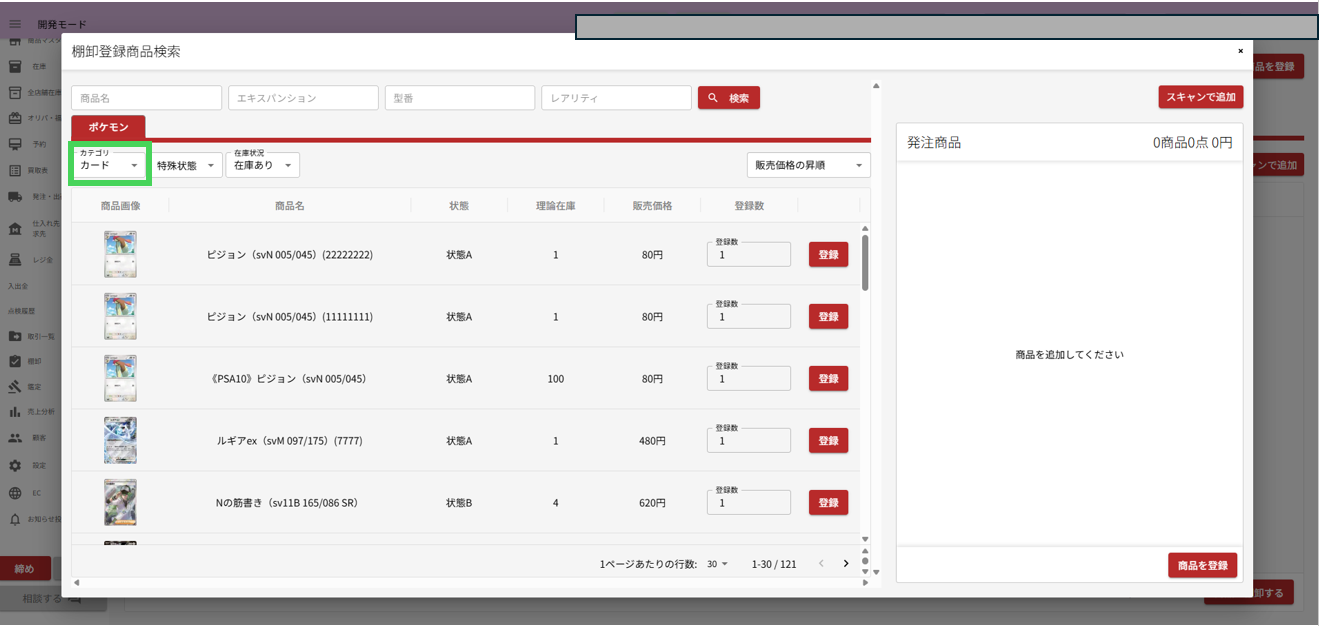Close the 棚卸登録商品検索 dialog
1319x626 pixels.
(x=1240, y=51)
